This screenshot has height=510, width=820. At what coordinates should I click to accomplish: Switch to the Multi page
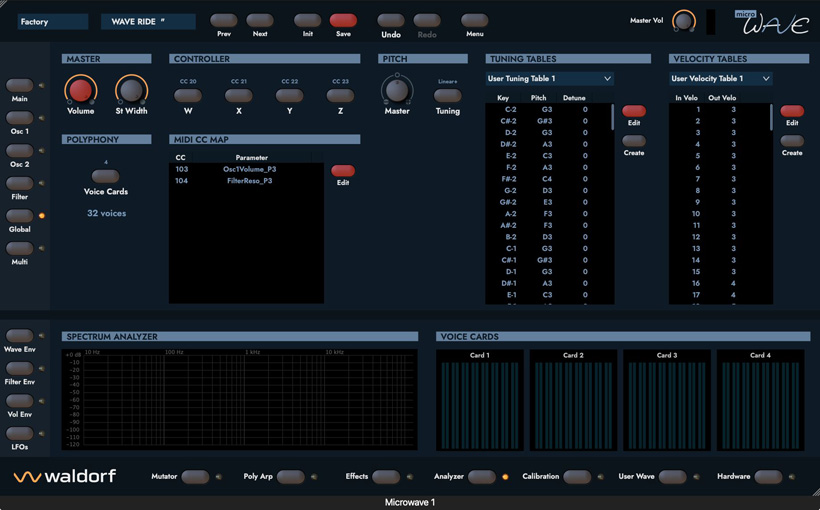click(19, 248)
